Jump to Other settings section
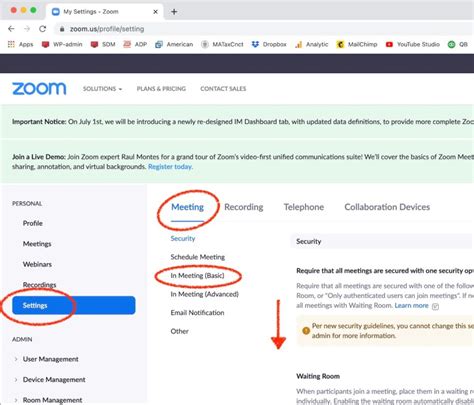 (x=179, y=331)
